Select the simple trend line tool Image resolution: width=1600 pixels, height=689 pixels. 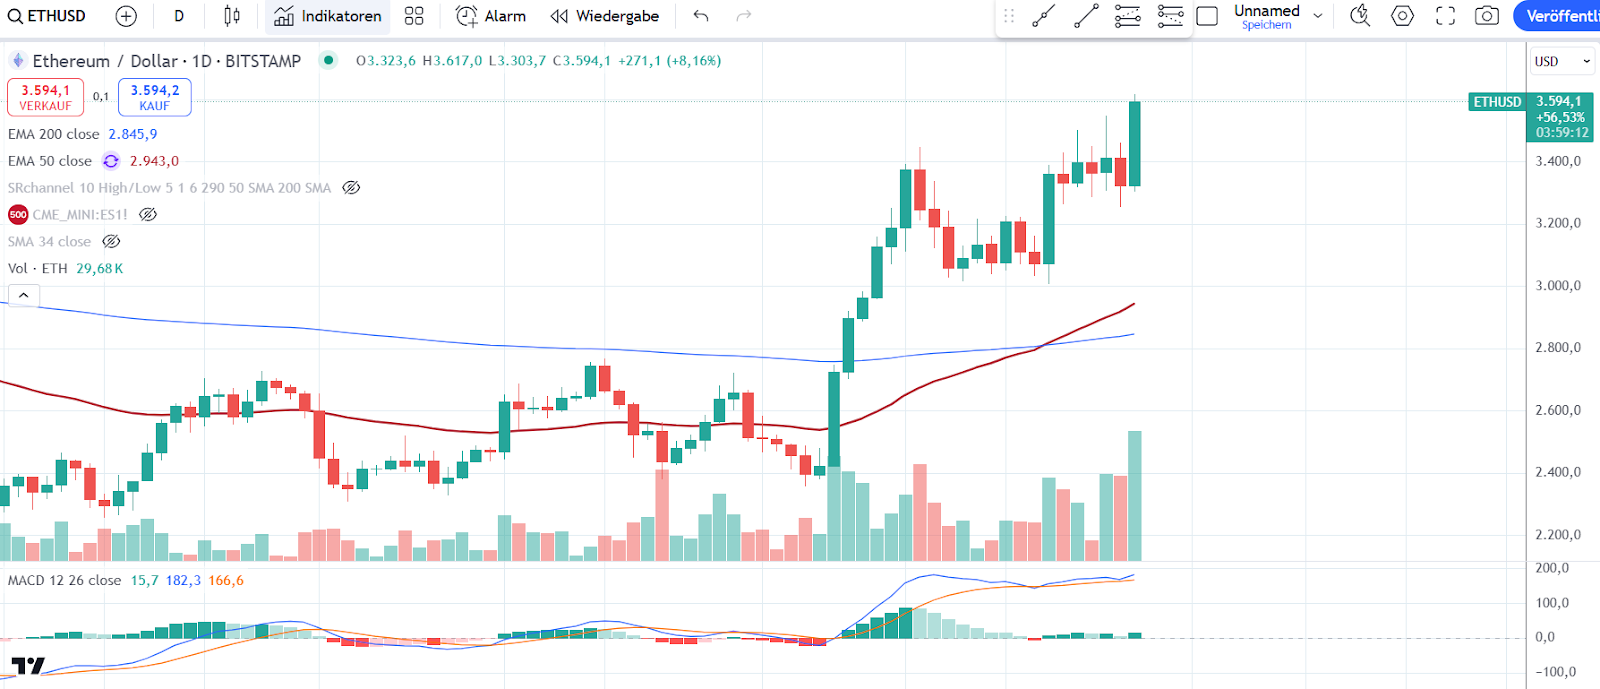click(1086, 16)
